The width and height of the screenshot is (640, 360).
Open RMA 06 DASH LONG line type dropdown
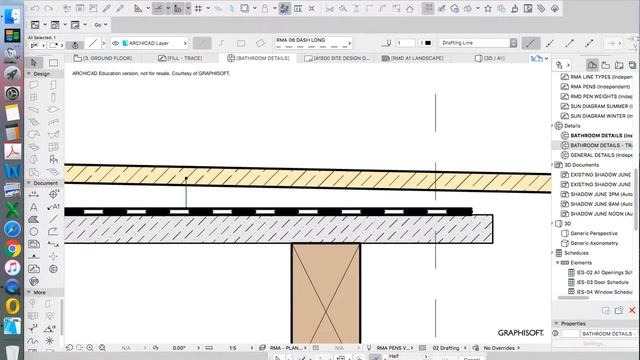313,42
